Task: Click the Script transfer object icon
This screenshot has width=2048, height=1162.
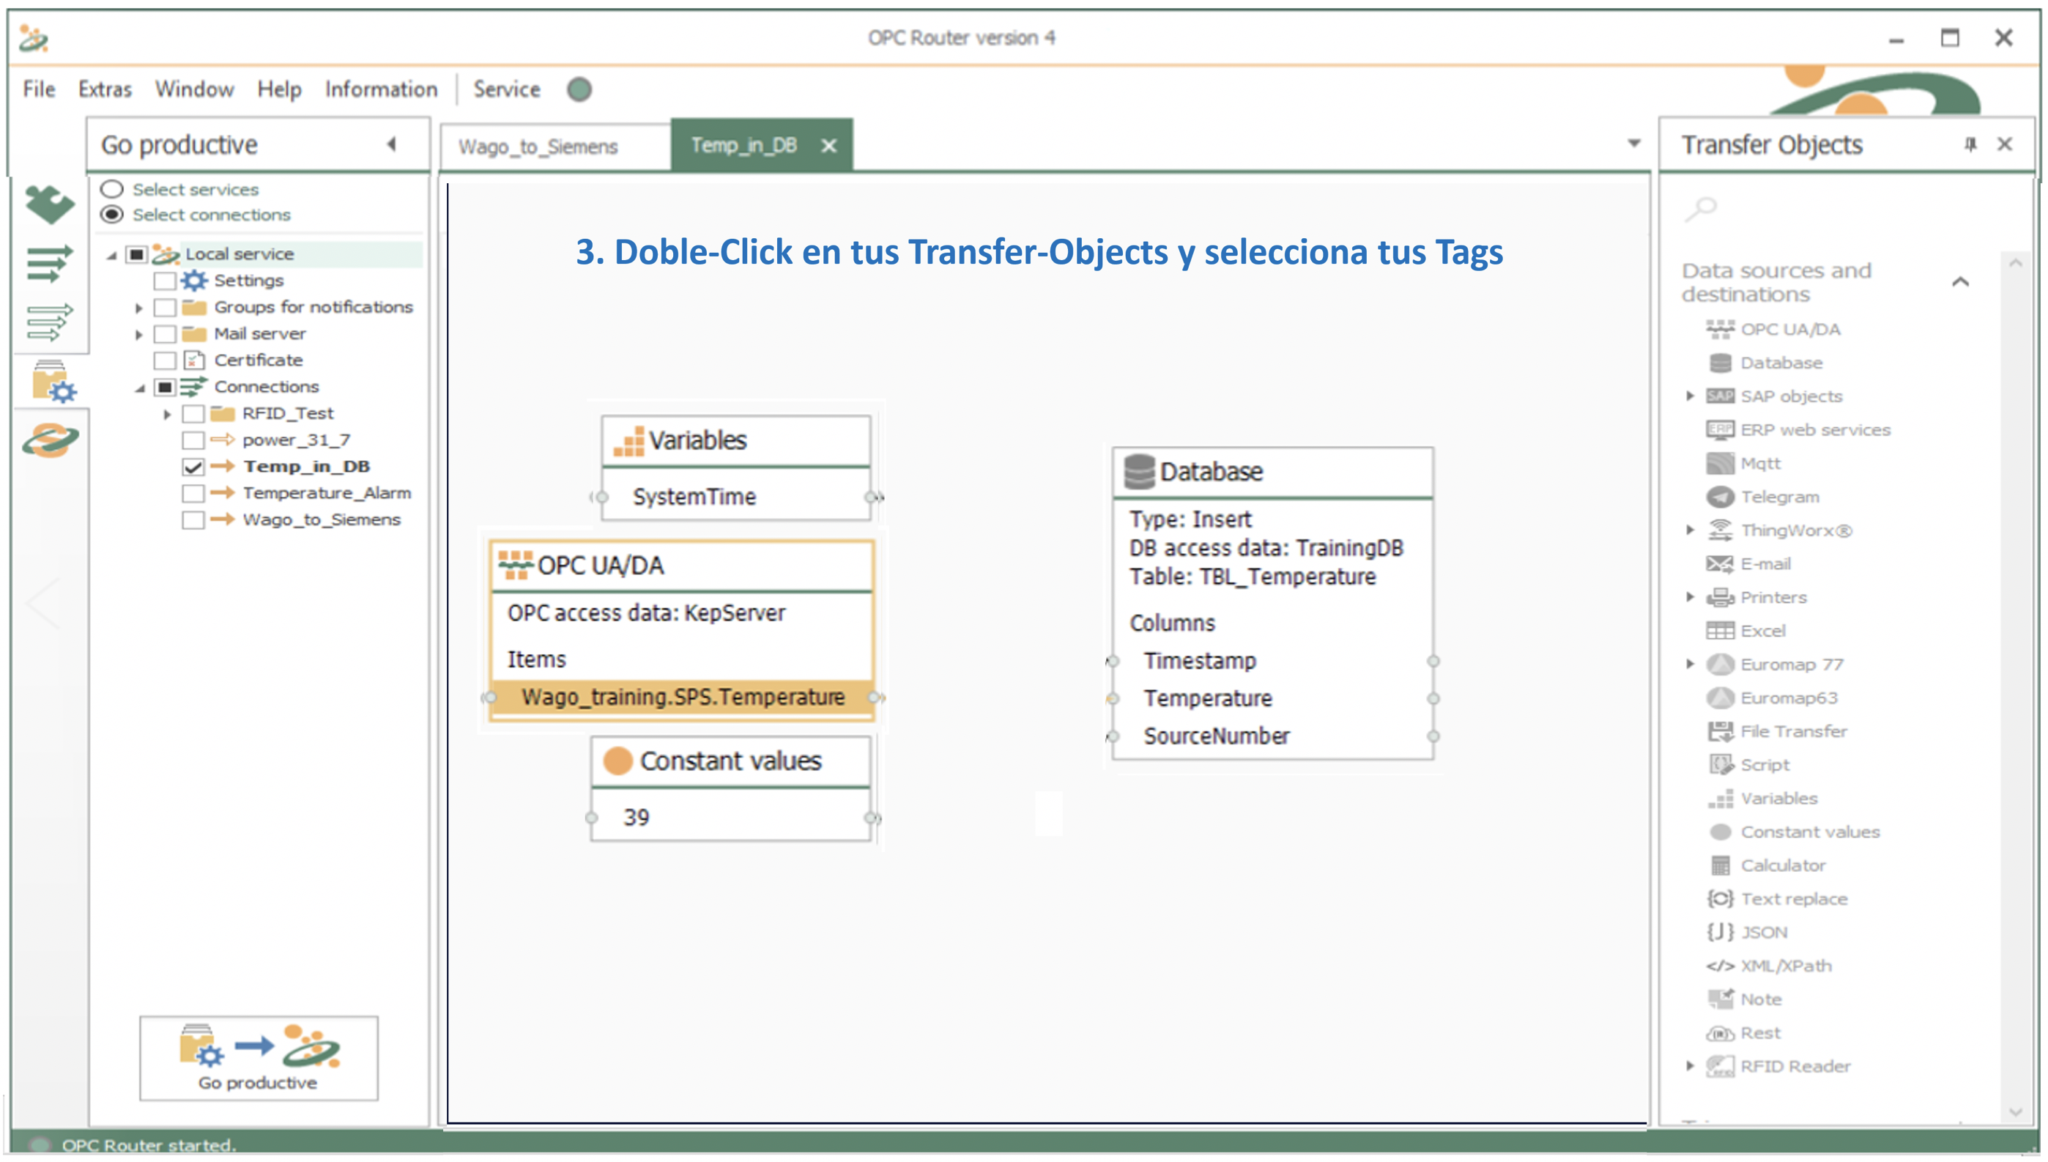Action: [x=1719, y=765]
